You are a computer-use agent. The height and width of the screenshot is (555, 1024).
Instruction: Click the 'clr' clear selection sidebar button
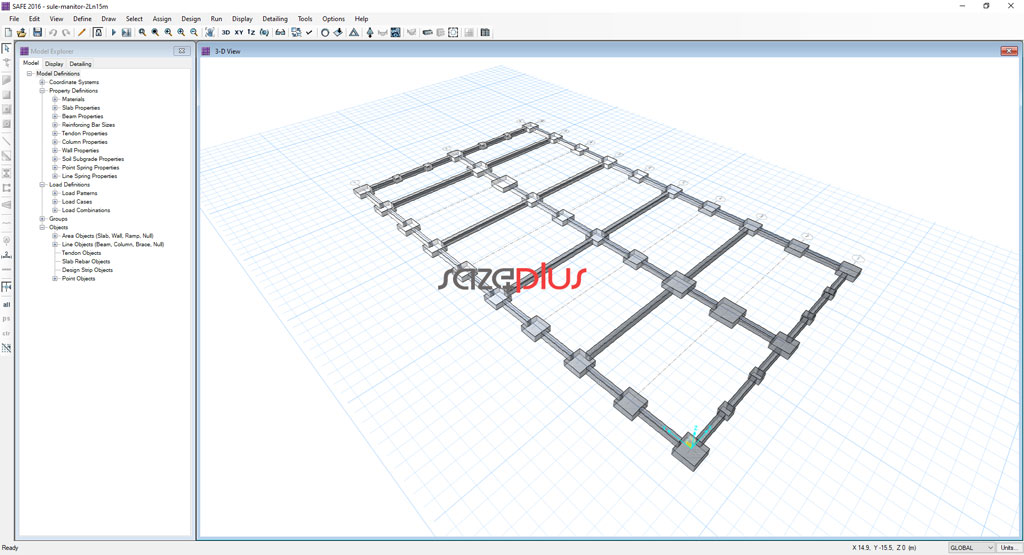(7, 333)
